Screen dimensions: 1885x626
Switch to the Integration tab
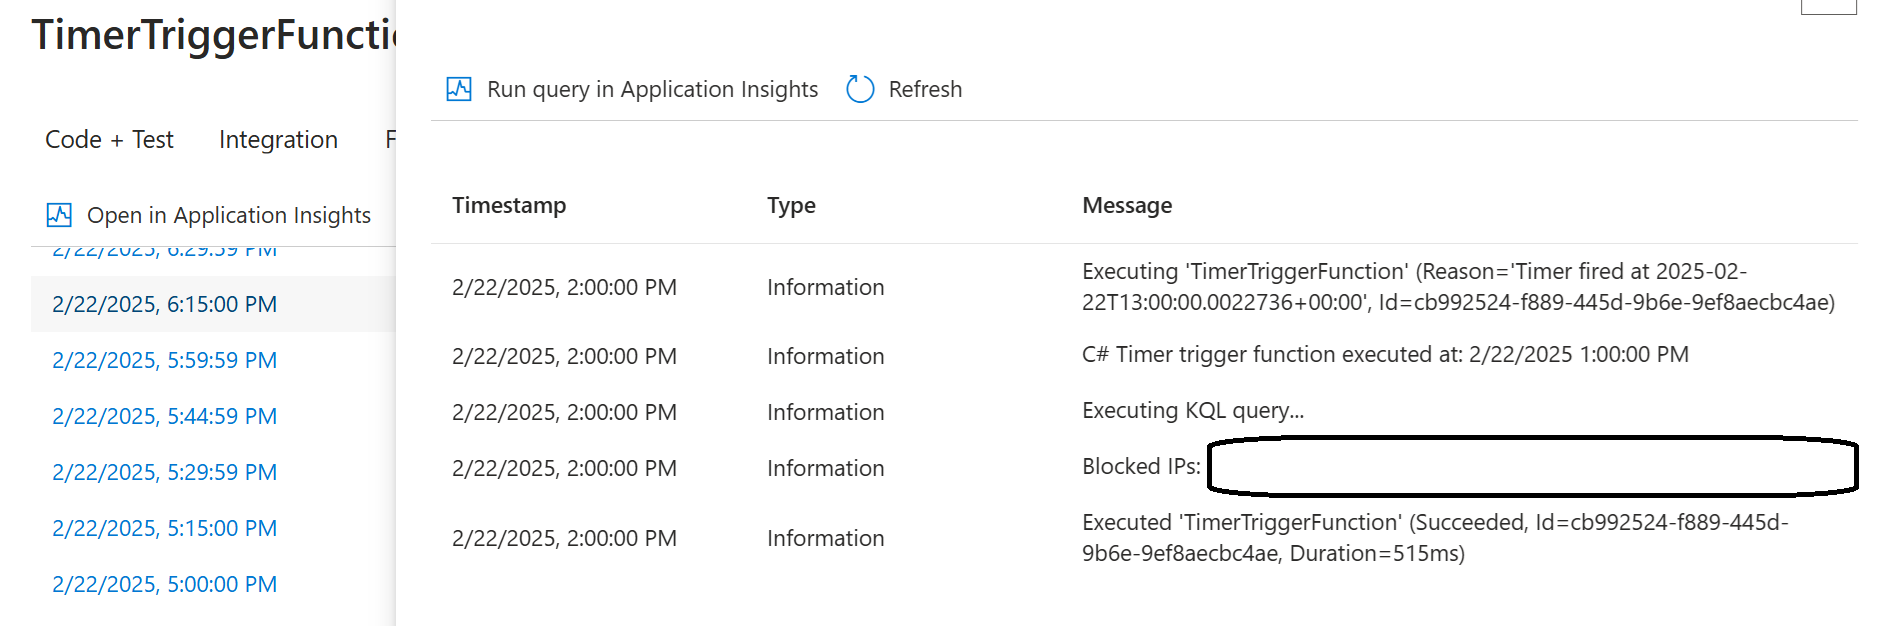278,140
